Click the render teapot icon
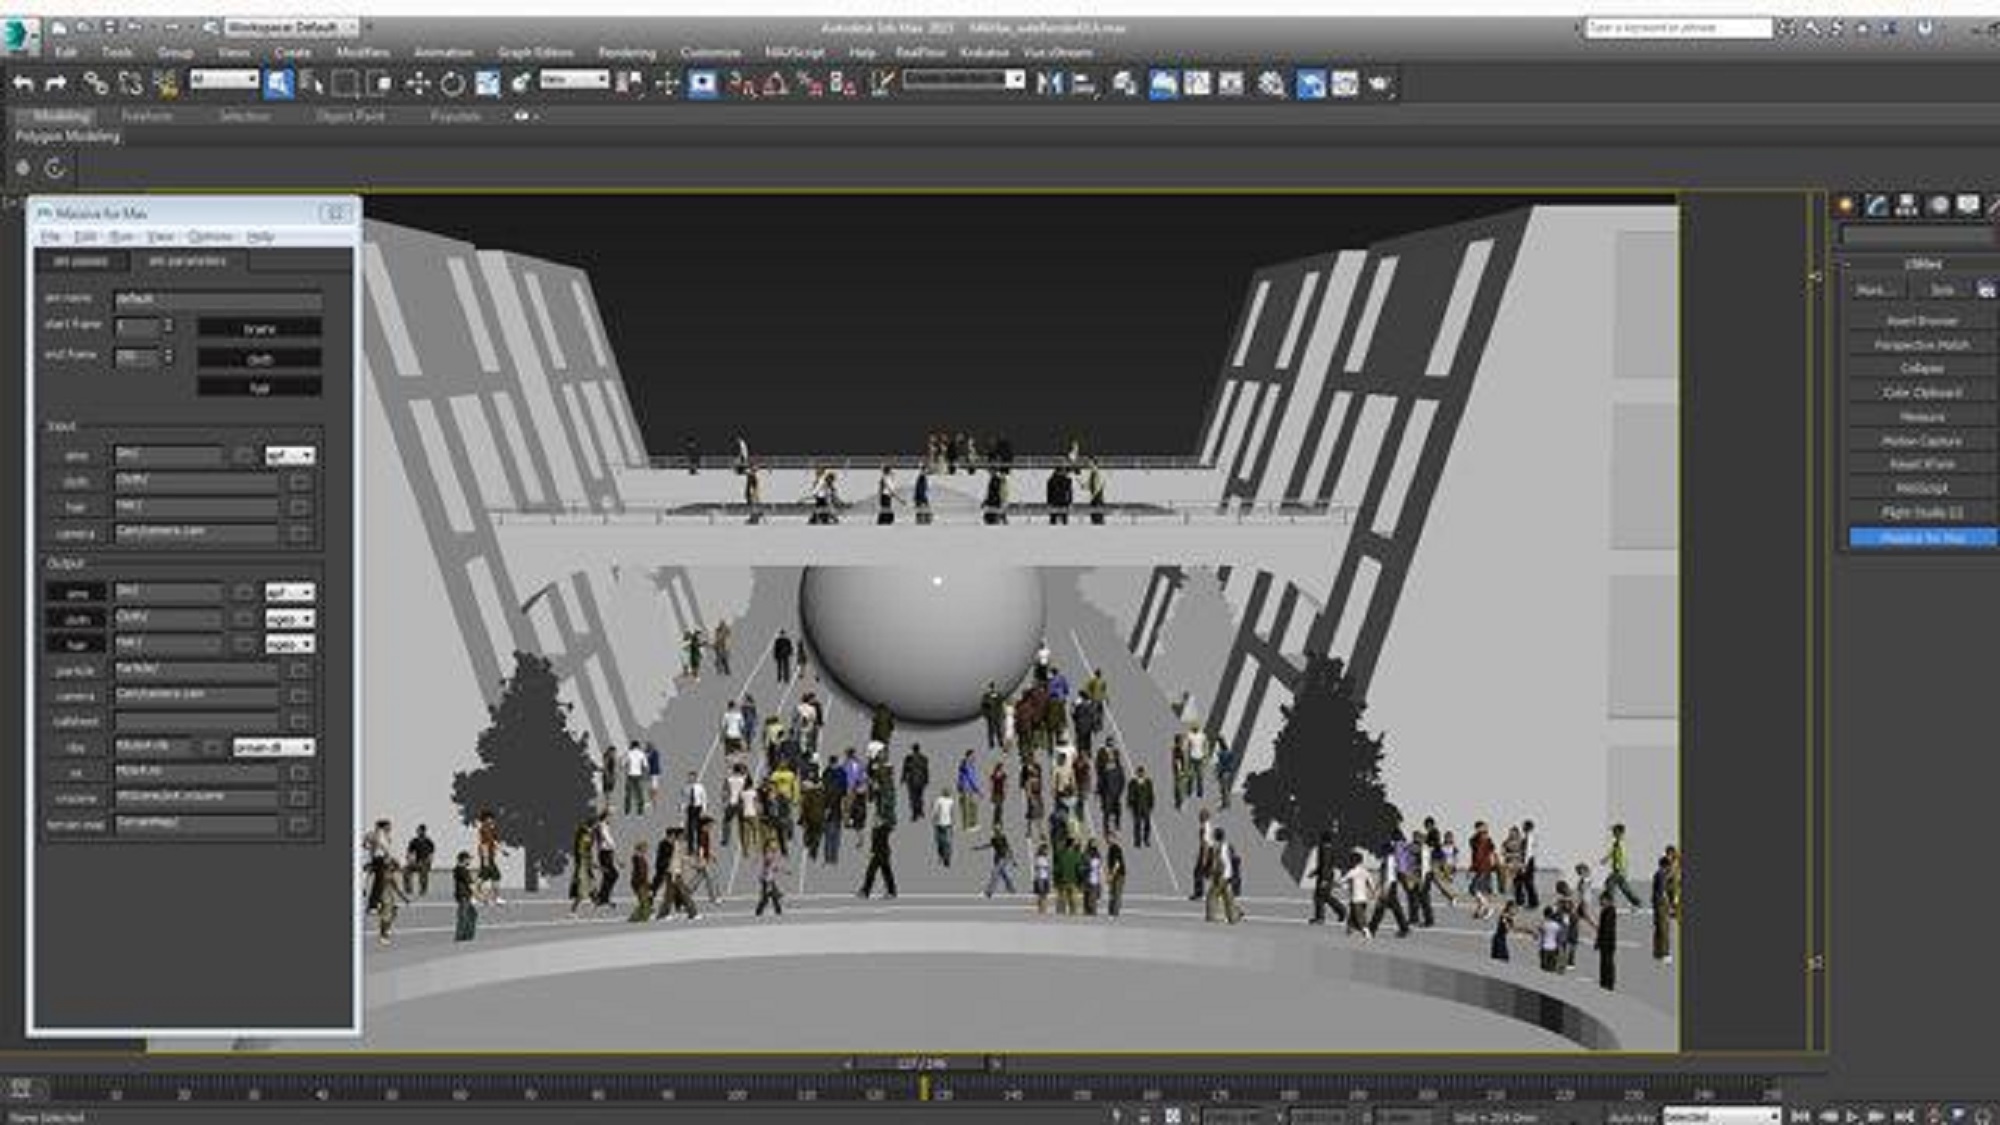 tap(1381, 84)
